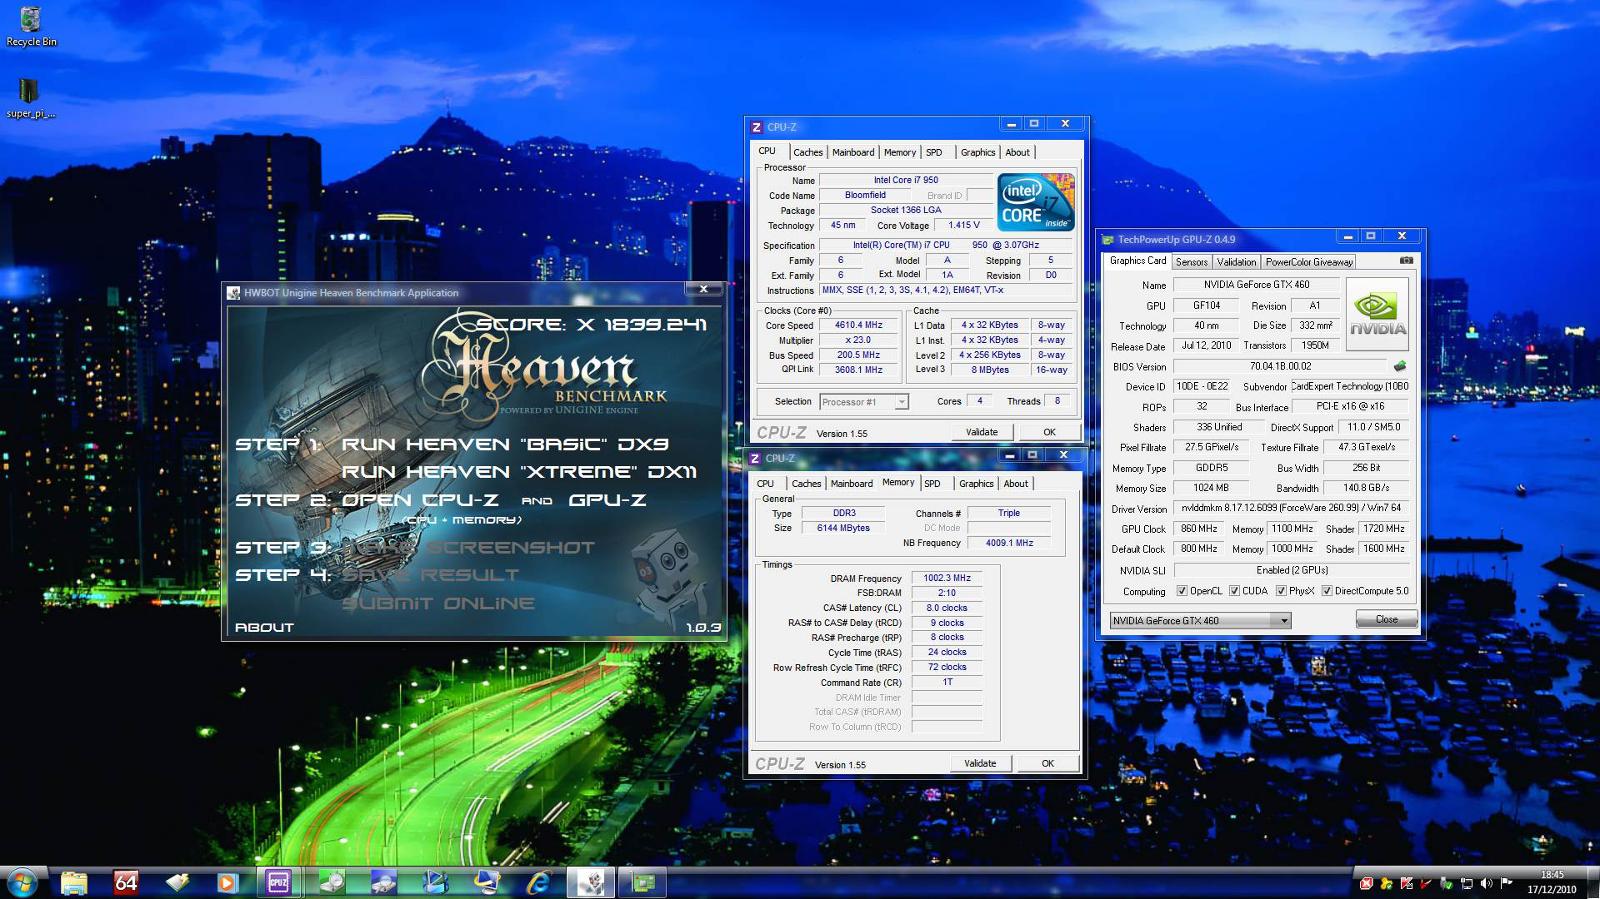This screenshot has height=899, width=1600.
Task: Click the Close button in GPU-Z
Action: [x=1386, y=619]
